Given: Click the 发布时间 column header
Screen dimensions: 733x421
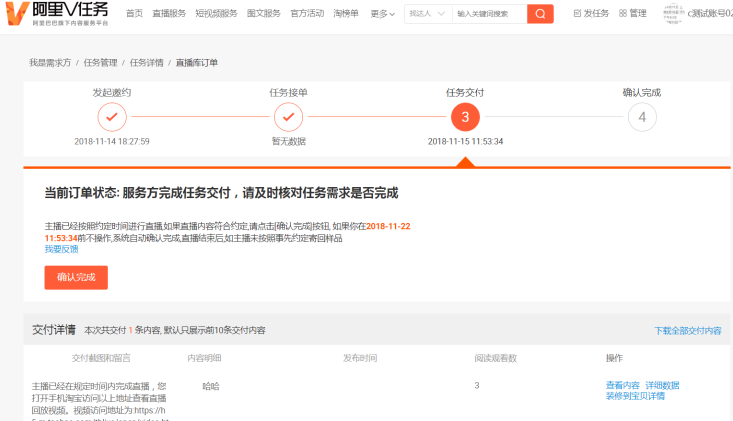Looking at the screenshot, I should (360, 358).
